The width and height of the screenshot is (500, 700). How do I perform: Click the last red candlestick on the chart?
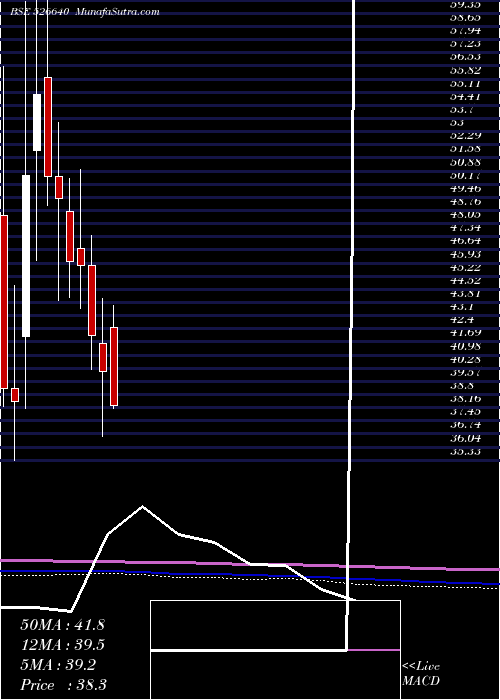[114, 366]
